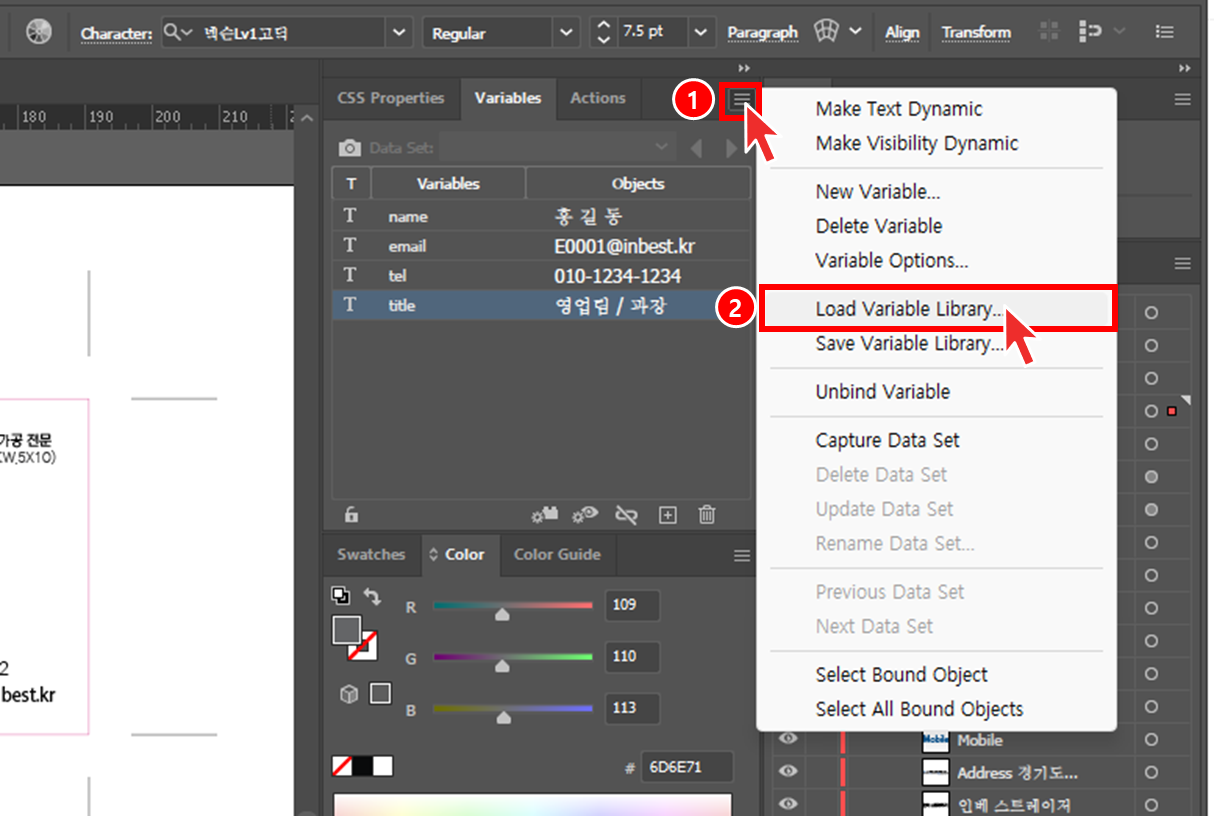Click target circle for 인베 스트레이저 layer

1151,805
